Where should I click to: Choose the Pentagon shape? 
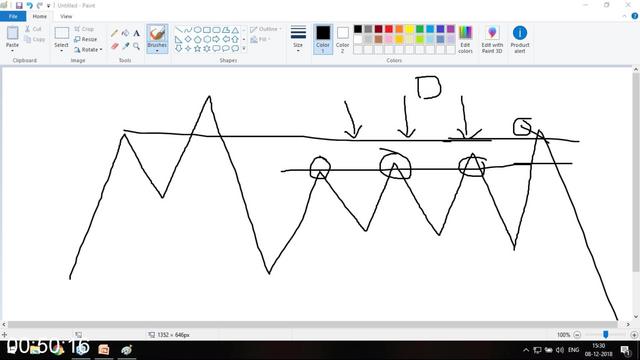pos(198,39)
